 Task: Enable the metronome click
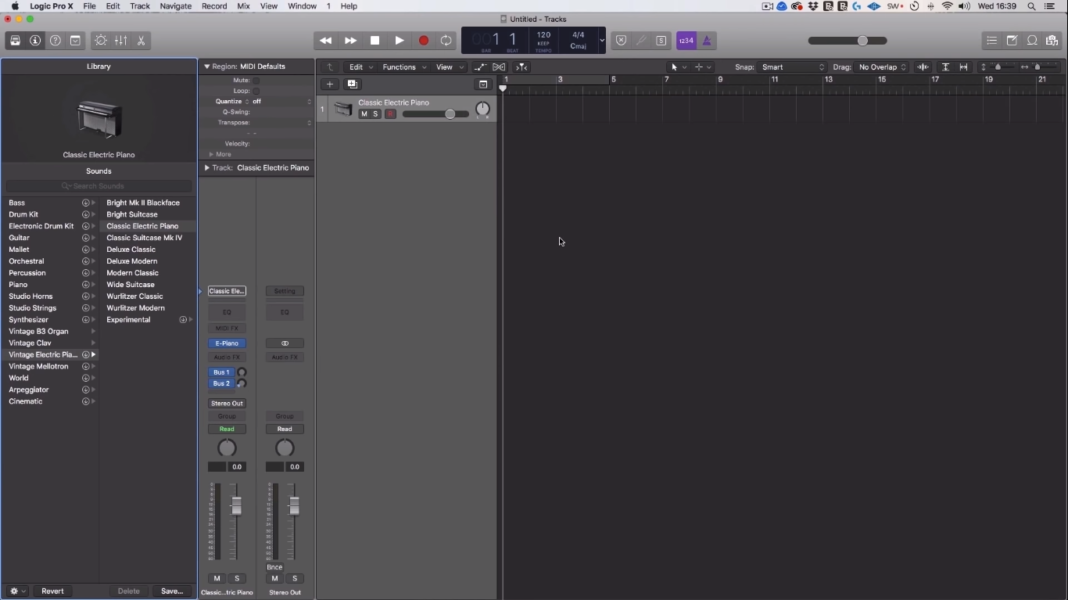pos(706,40)
